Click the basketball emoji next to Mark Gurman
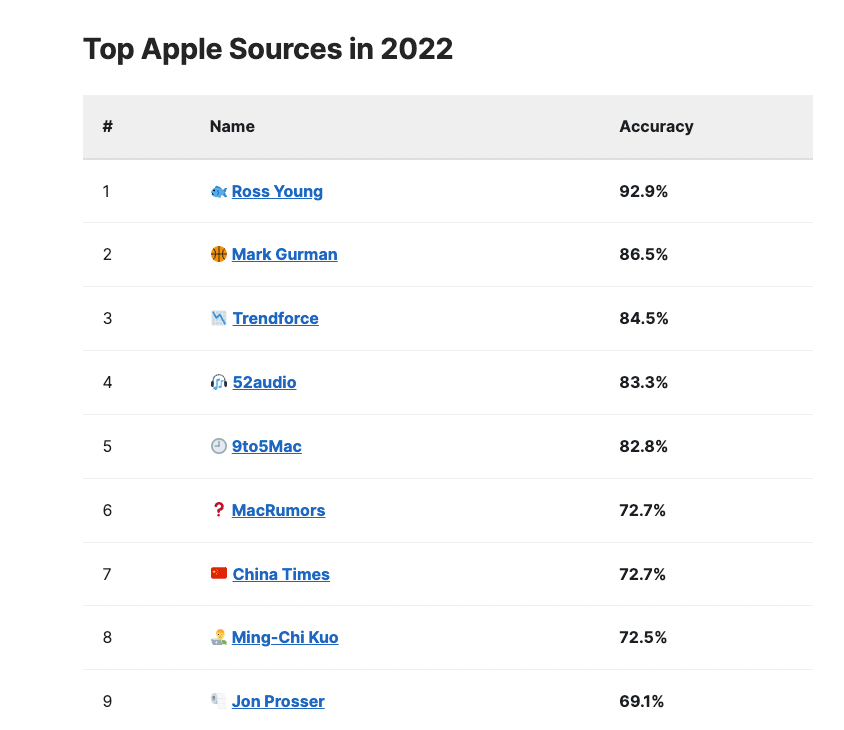844x730 pixels. (x=219, y=254)
